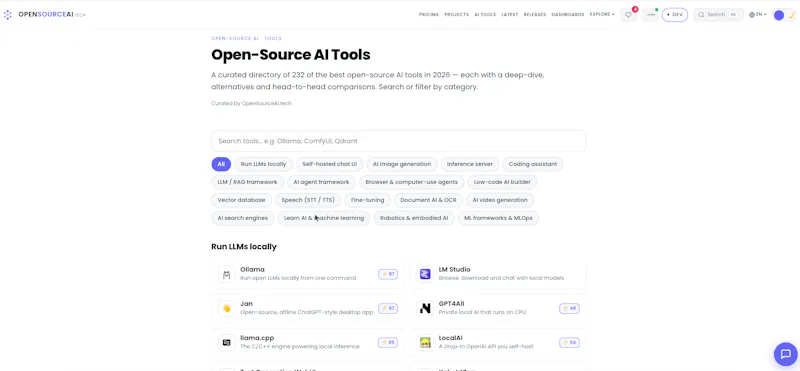Click the GPT4All score badge 49

[x=569, y=308]
